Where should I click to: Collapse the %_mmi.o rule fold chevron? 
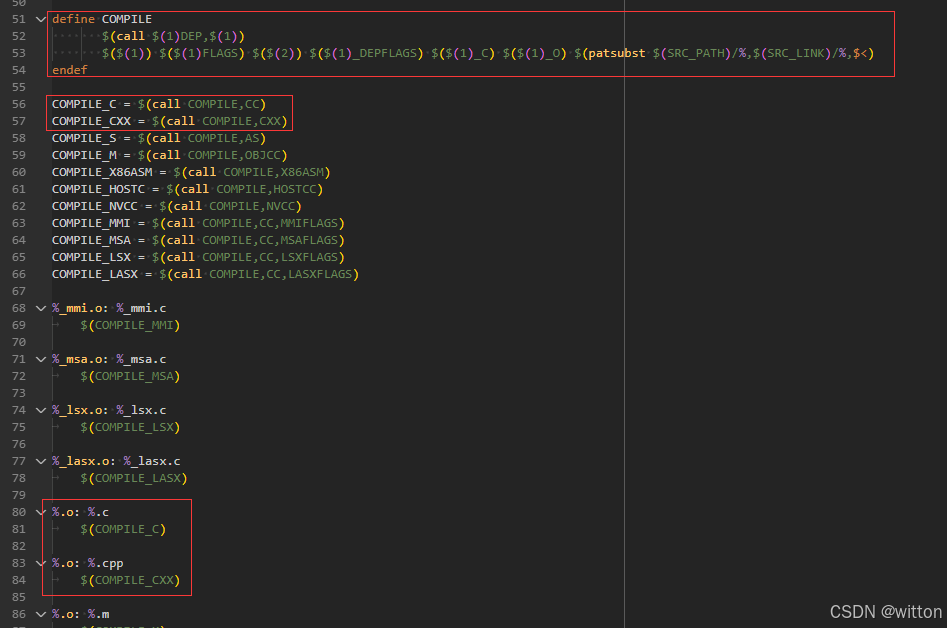point(40,308)
